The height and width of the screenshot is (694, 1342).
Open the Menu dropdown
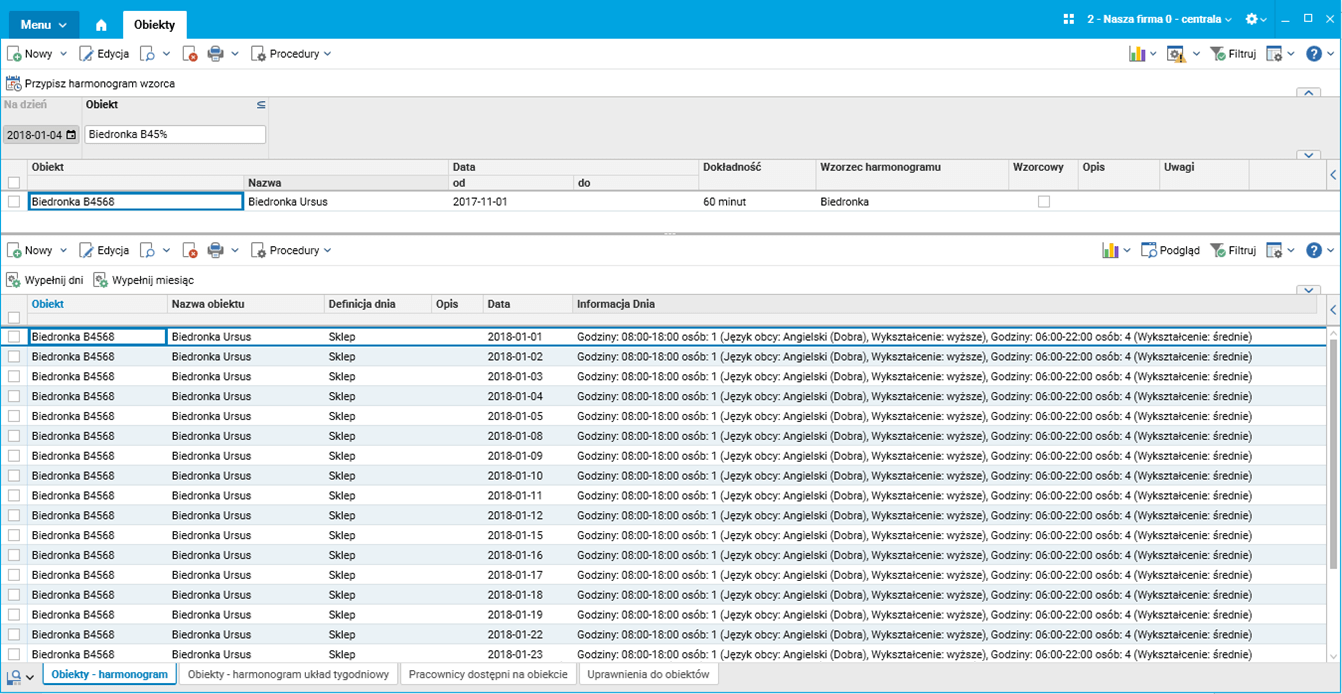[44, 25]
